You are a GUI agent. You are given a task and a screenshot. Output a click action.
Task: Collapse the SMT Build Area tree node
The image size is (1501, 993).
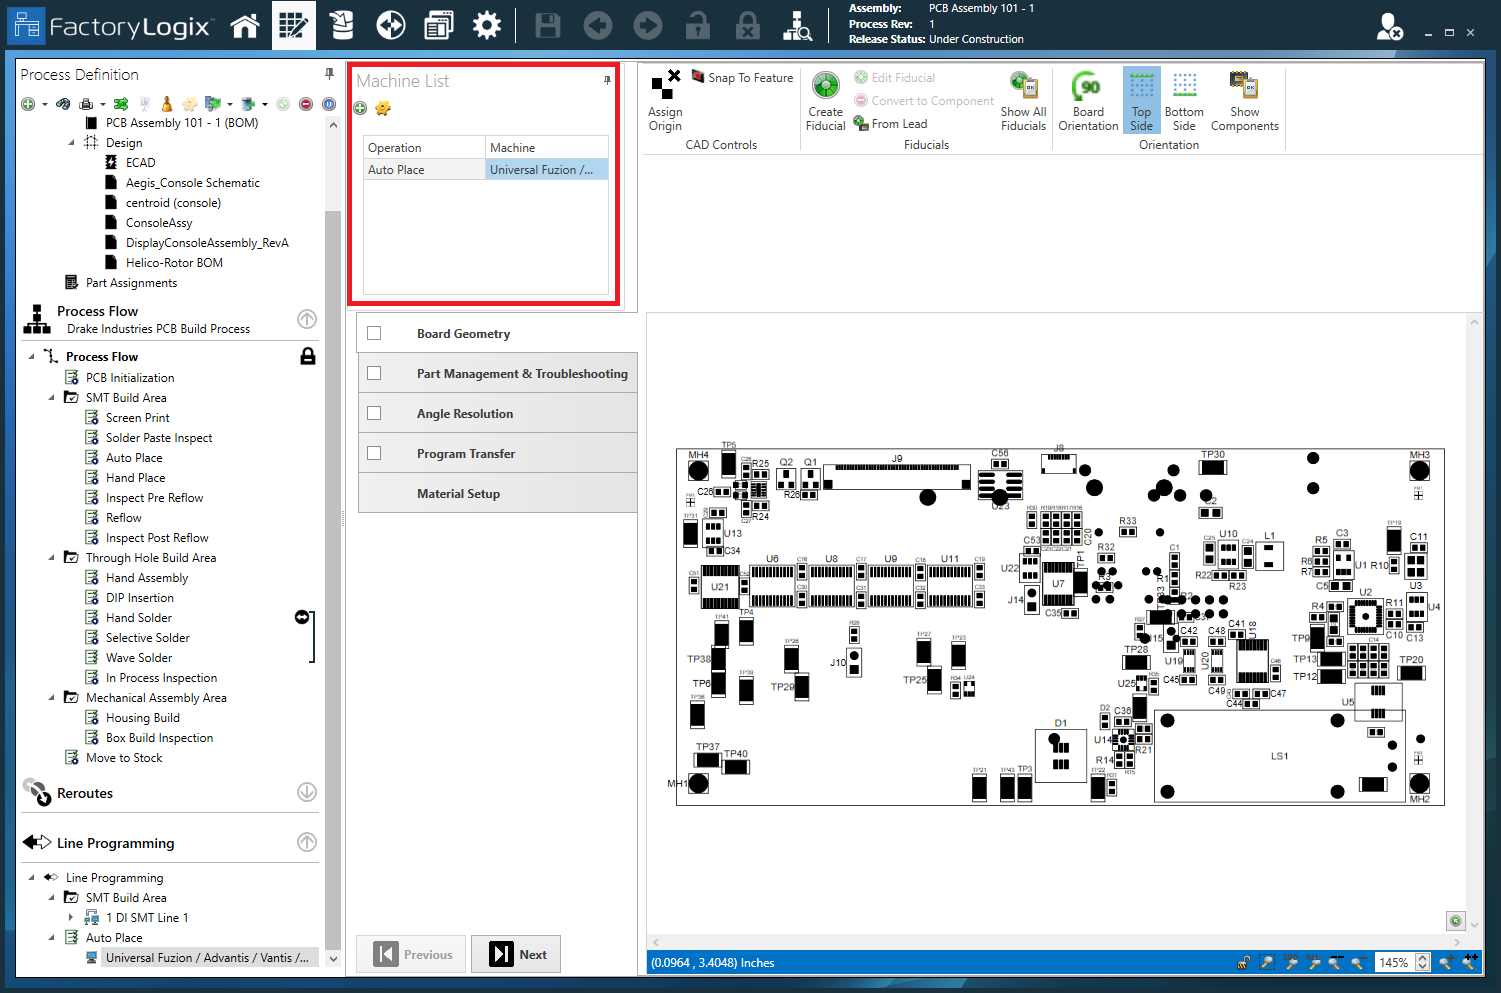(52, 398)
